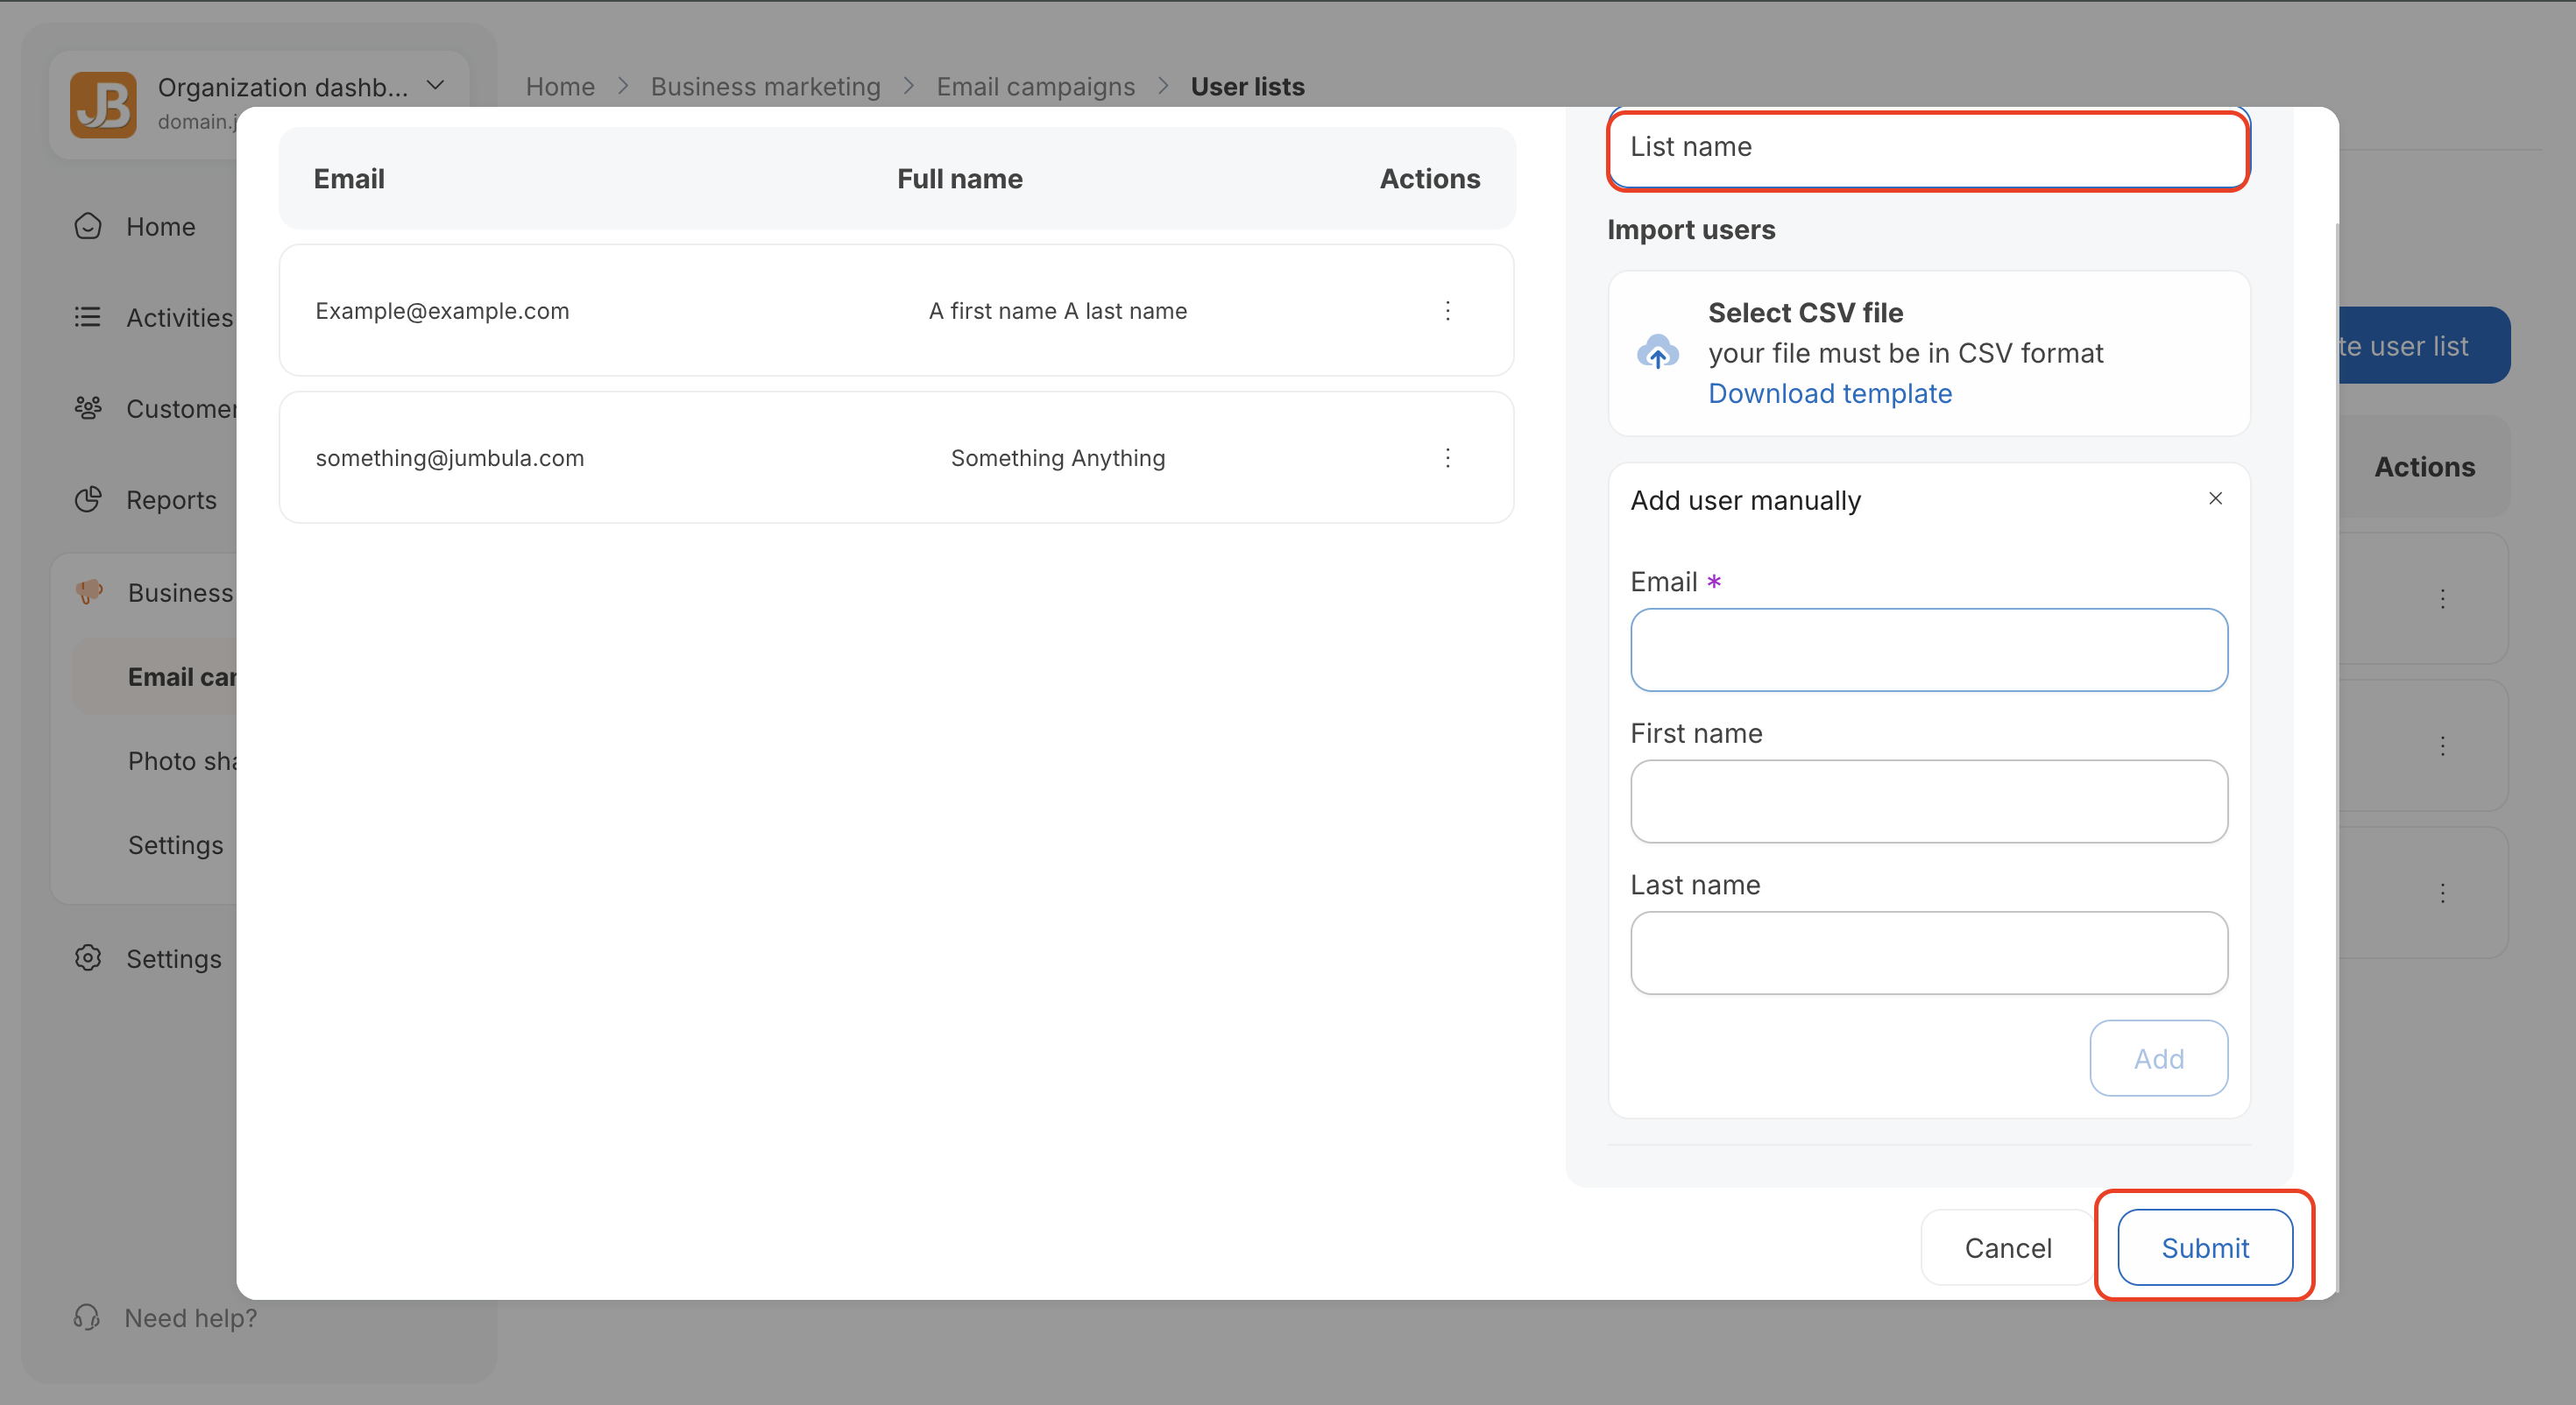
Task: Navigate to Business marketing breadcrumb
Action: [x=765, y=86]
